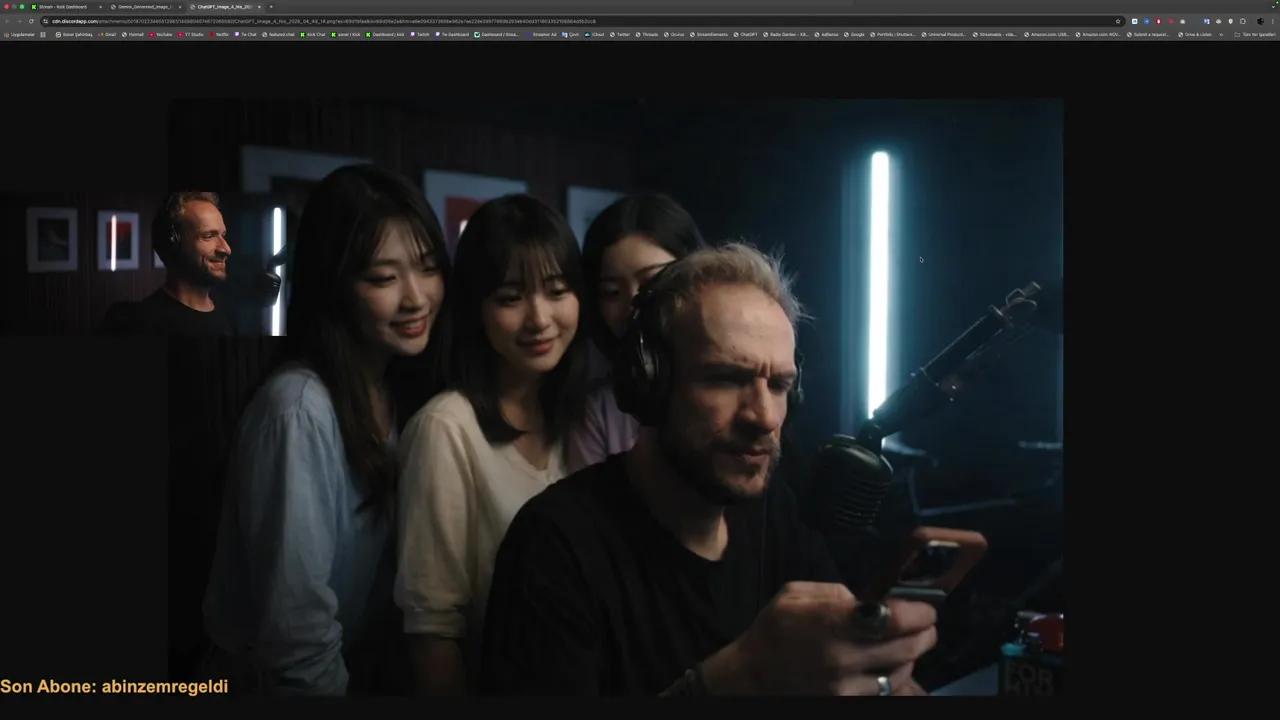This screenshot has height=720, width=1280.
Task: Open a new browser tab with plus button
Action: tap(271, 7)
